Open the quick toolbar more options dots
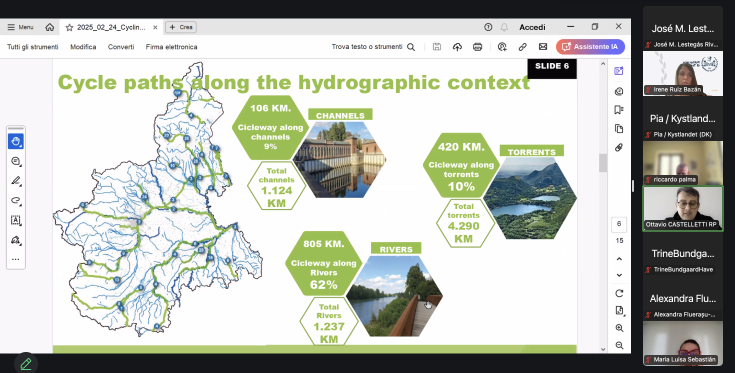This screenshot has width=735, height=373. coord(16,259)
